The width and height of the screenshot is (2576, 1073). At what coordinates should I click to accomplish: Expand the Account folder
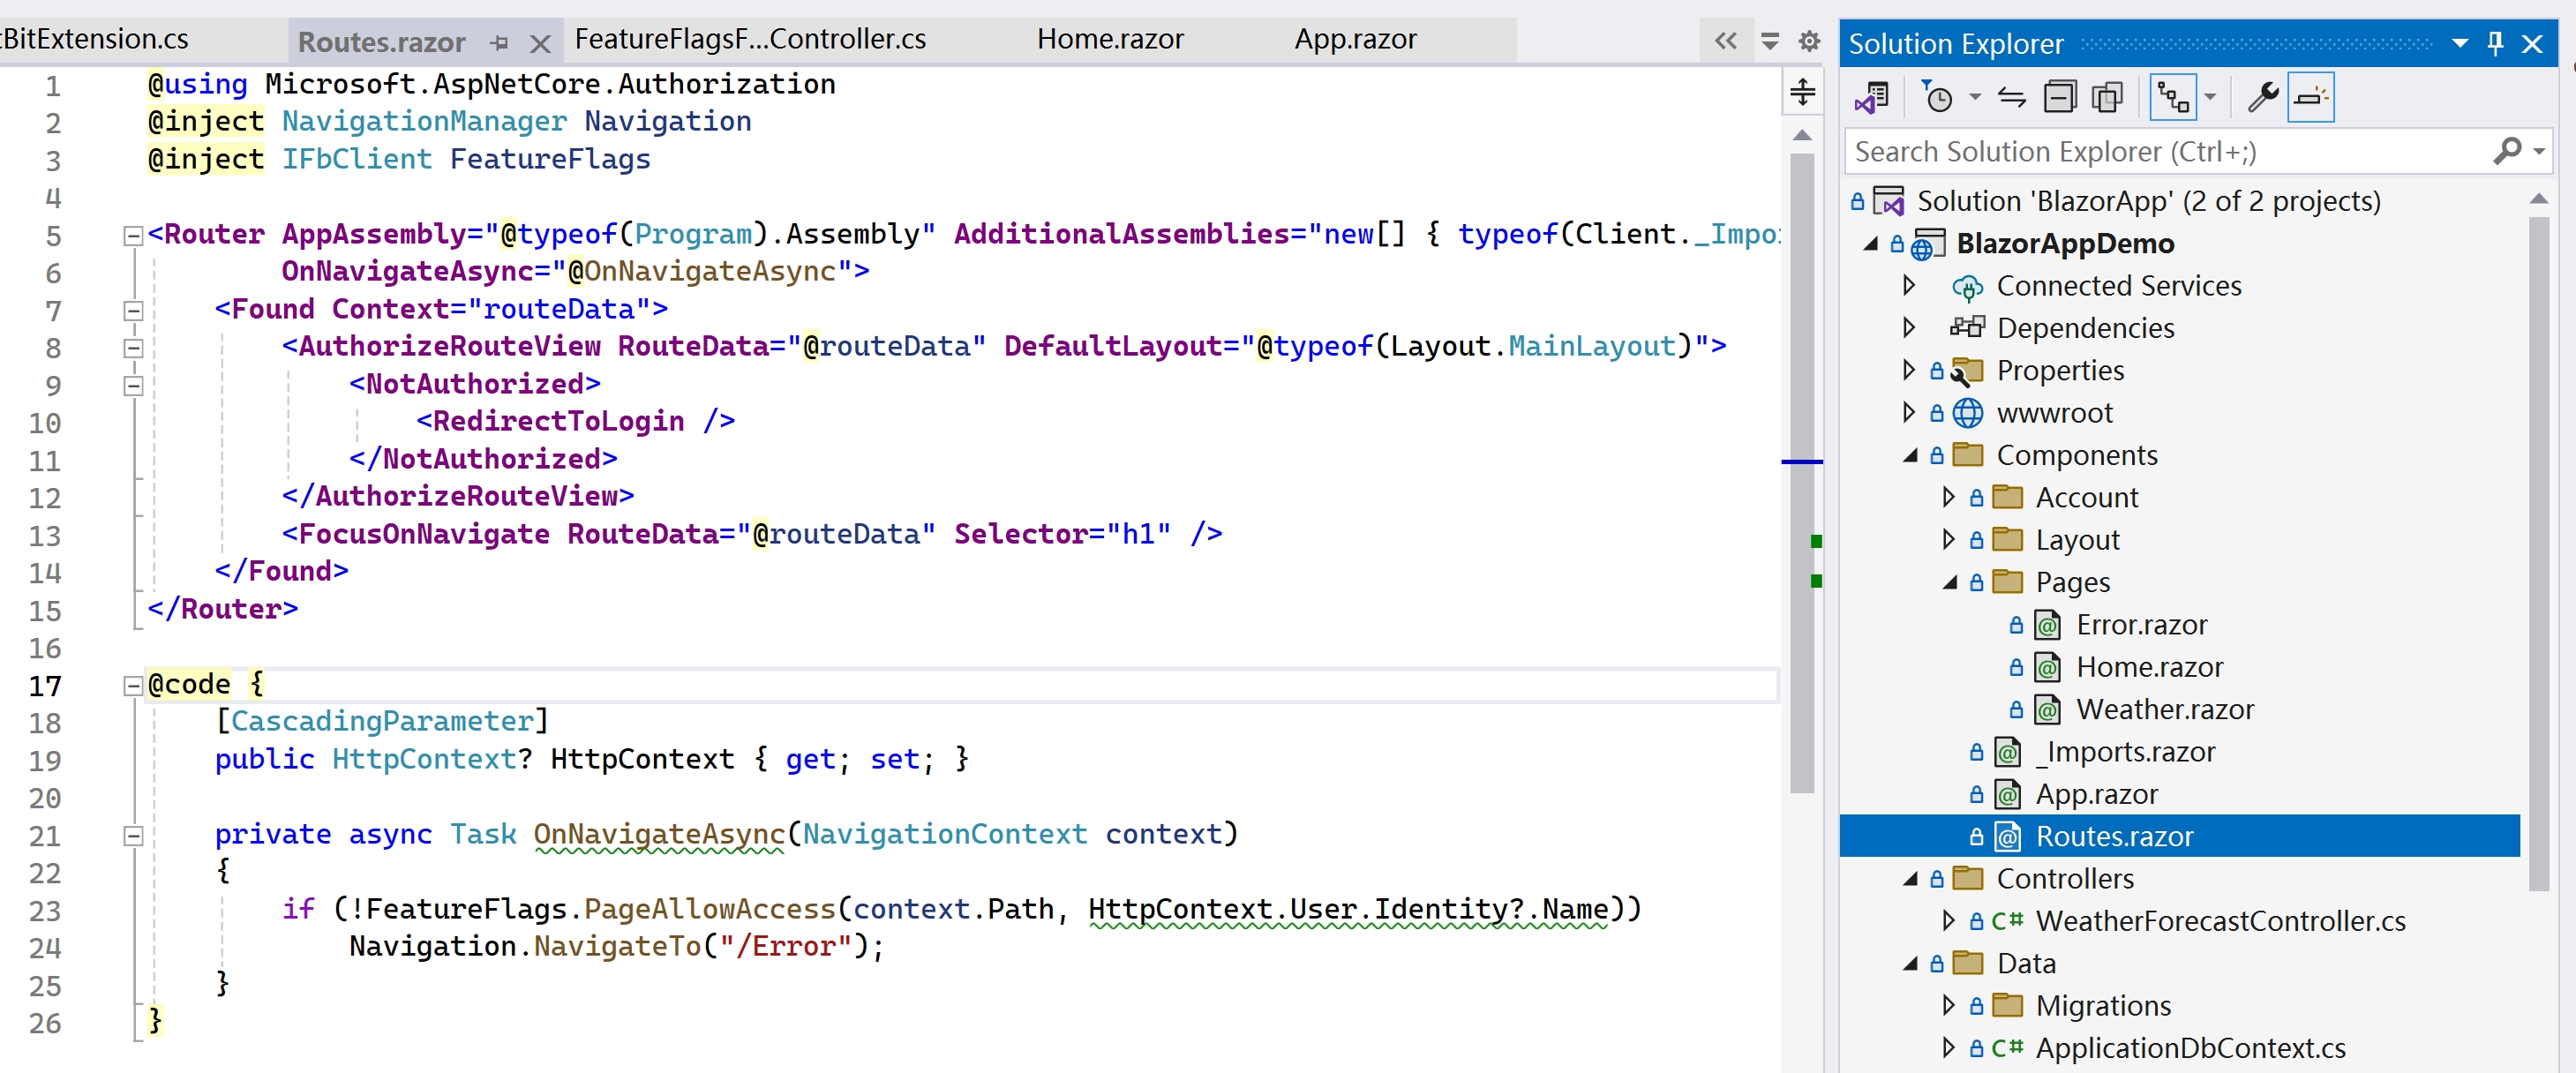click(x=1948, y=498)
